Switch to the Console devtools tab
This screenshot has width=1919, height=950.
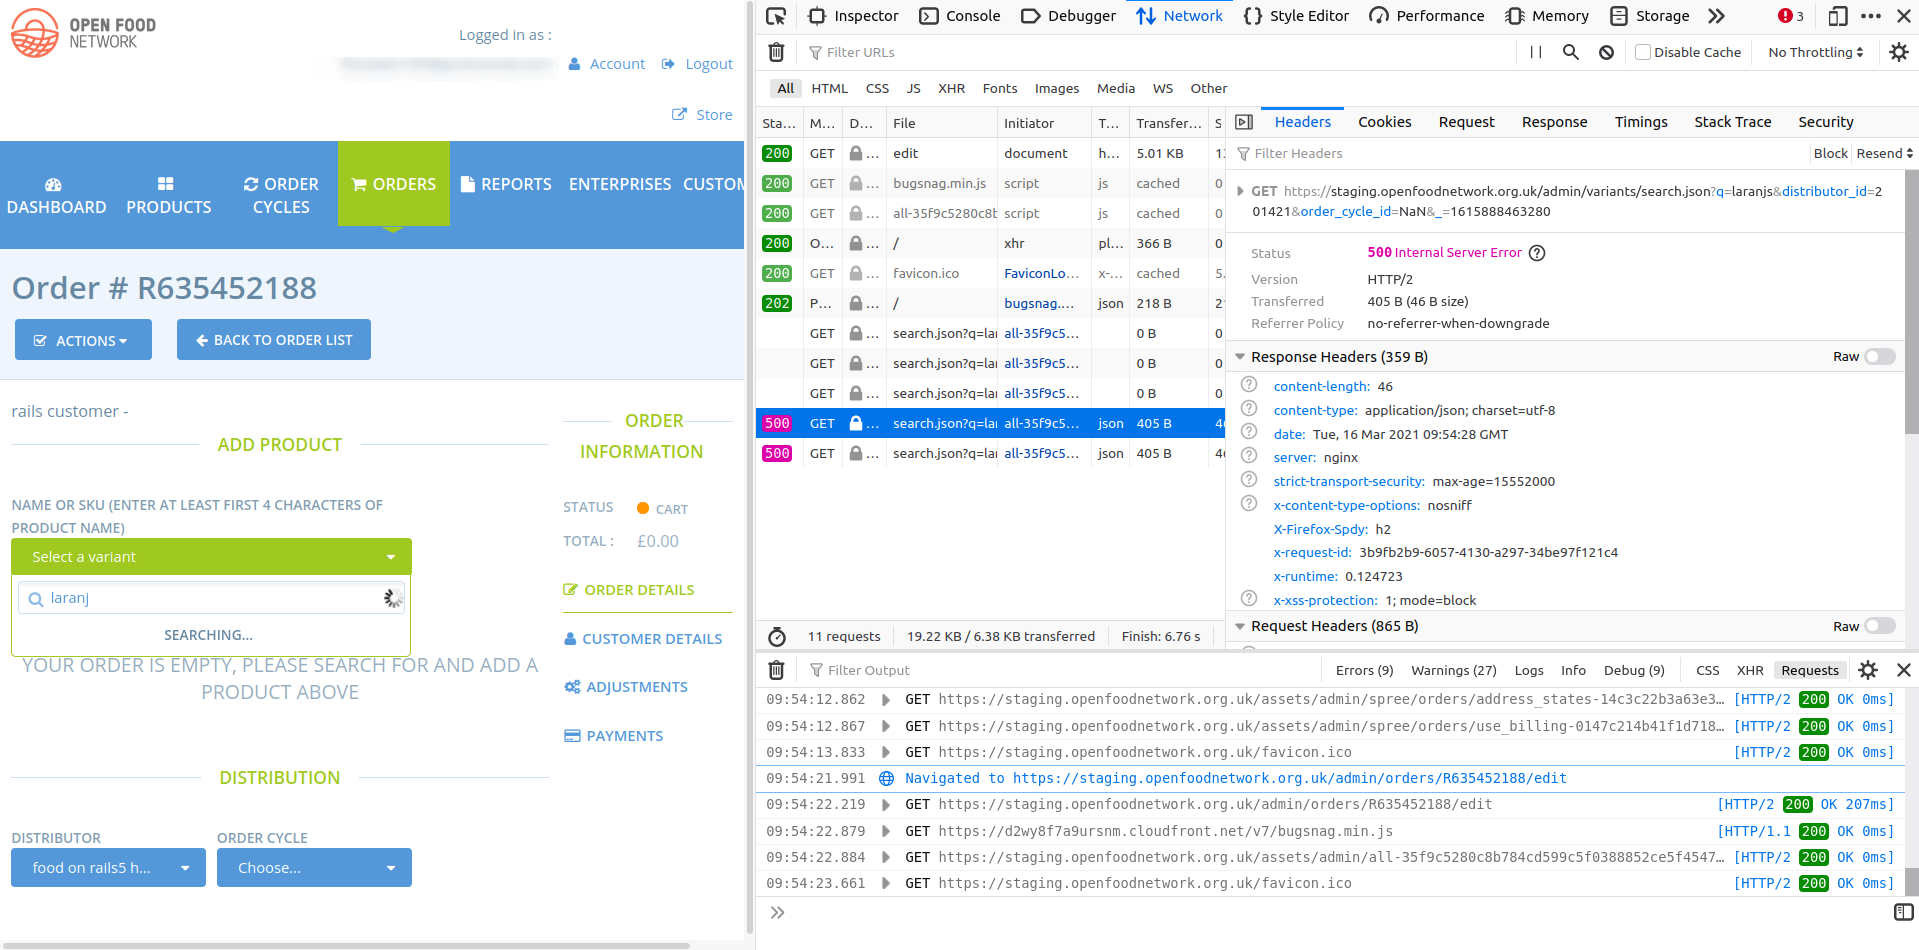(959, 16)
